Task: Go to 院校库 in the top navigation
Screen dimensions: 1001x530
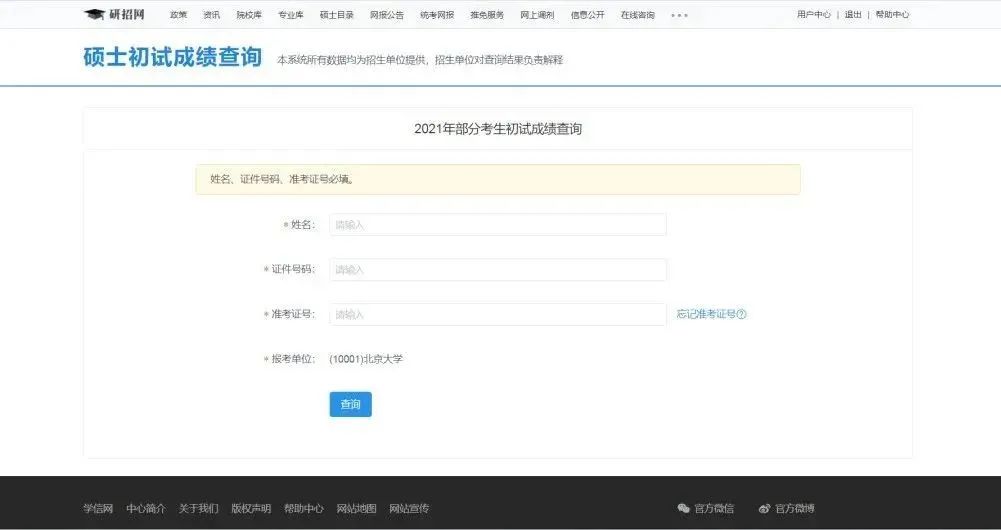Action: tap(249, 15)
